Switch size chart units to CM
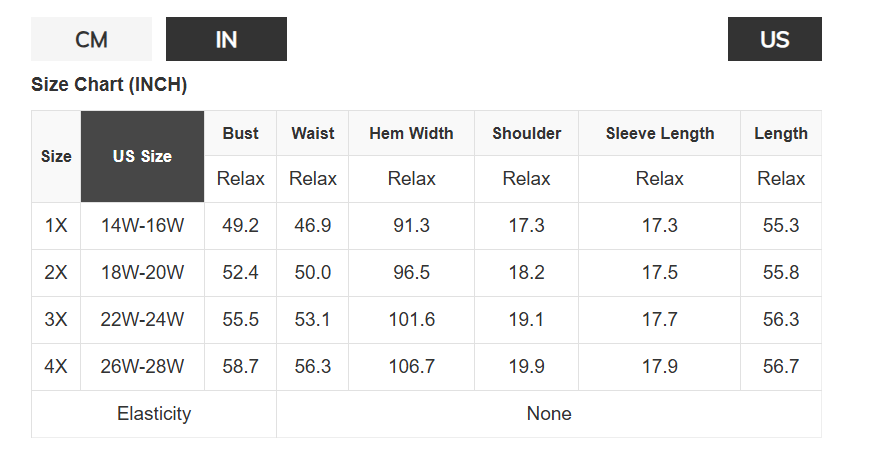869x464 pixels. pyautogui.click(x=91, y=40)
